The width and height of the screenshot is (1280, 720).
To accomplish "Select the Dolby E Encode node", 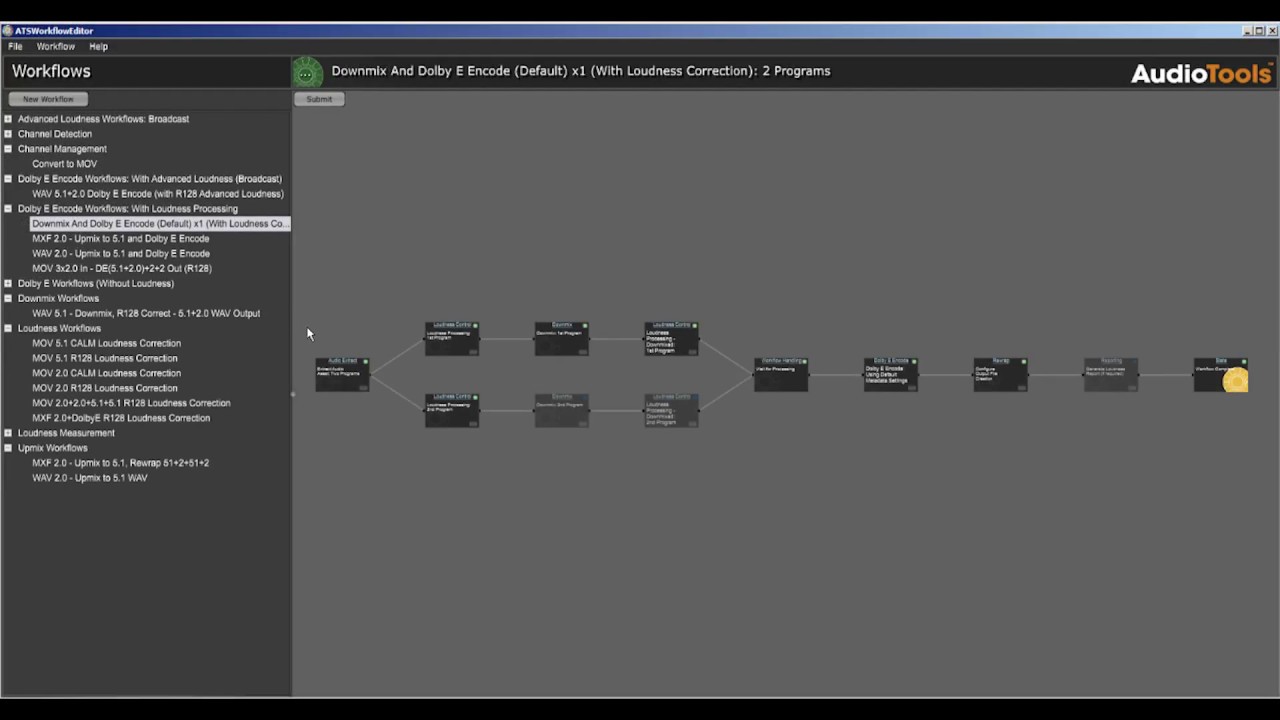I will pos(891,374).
